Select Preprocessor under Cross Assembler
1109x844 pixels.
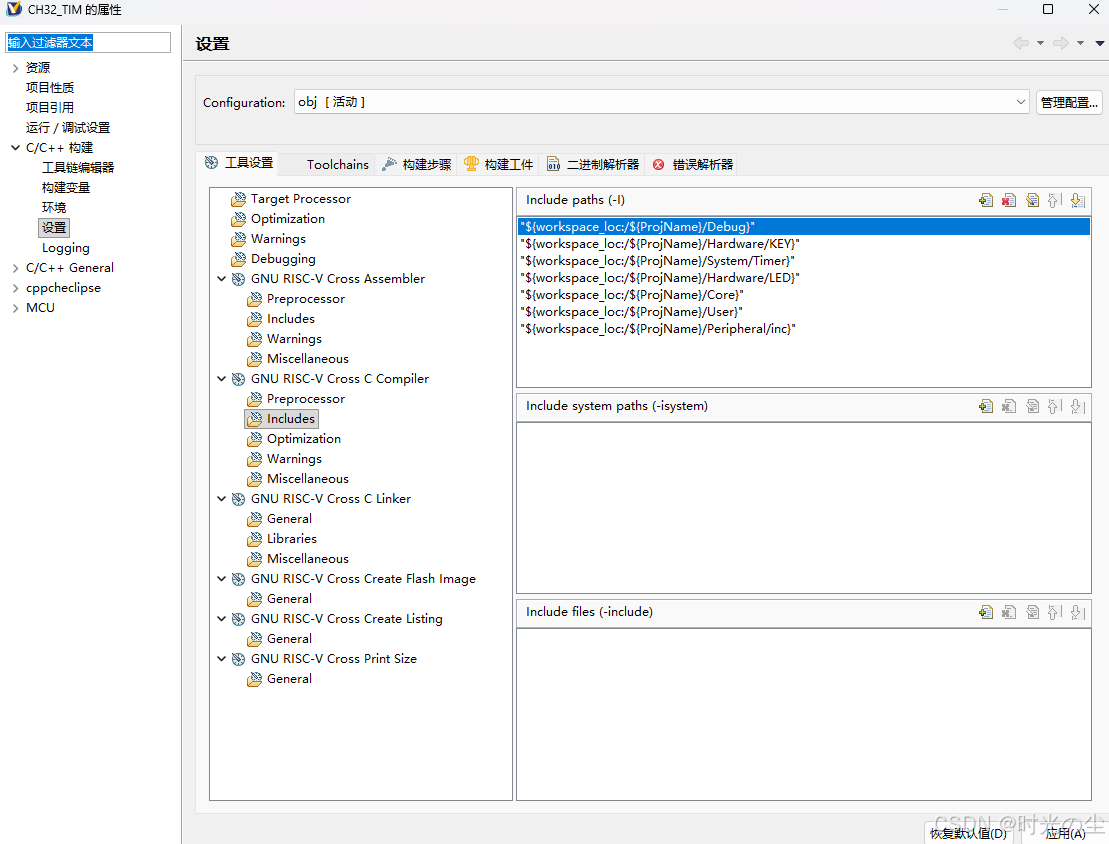click(306, 299)
